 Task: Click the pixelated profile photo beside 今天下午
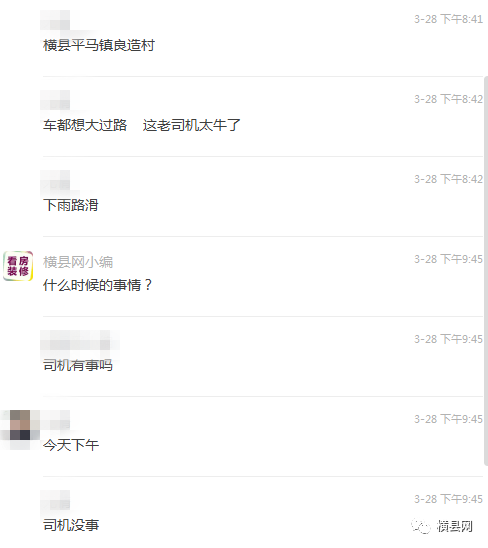pos(20,425)
